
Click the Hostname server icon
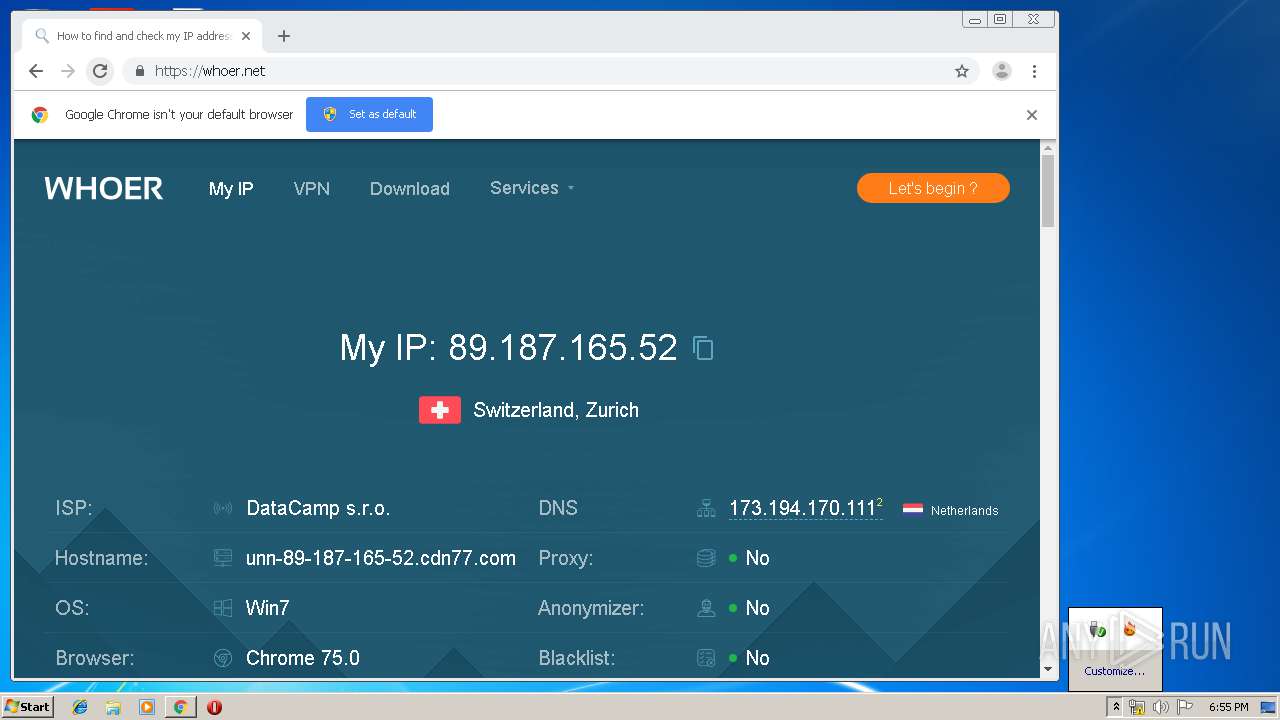coord(223,558)
